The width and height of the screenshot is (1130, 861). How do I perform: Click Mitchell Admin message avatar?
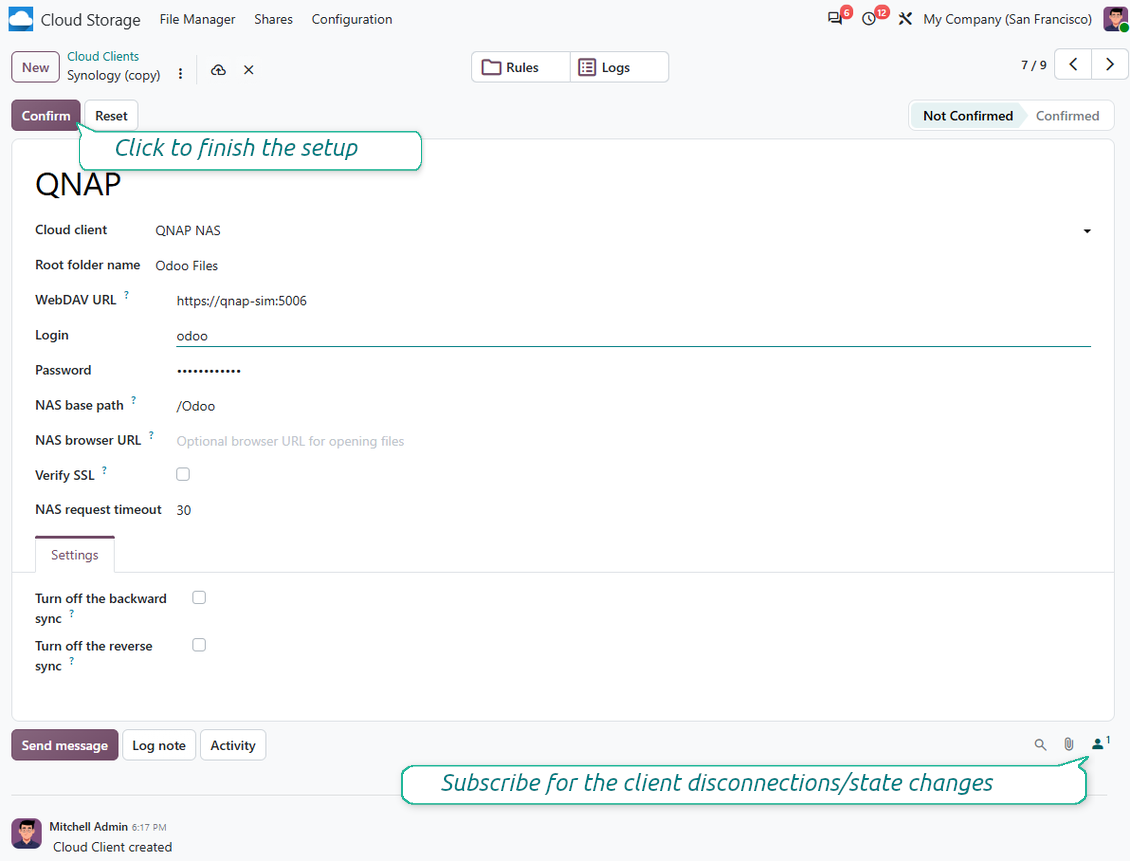(27, 834)
